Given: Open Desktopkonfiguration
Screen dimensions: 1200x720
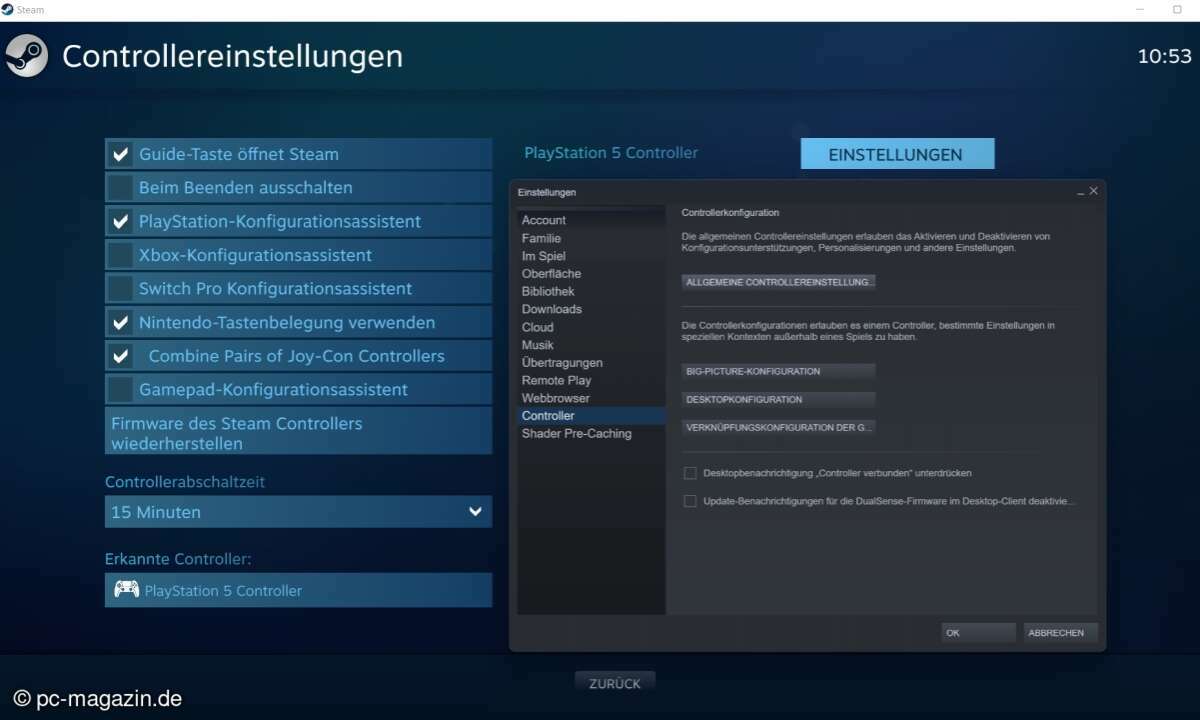Looking at the screenshot, I should tap(779, 399).
